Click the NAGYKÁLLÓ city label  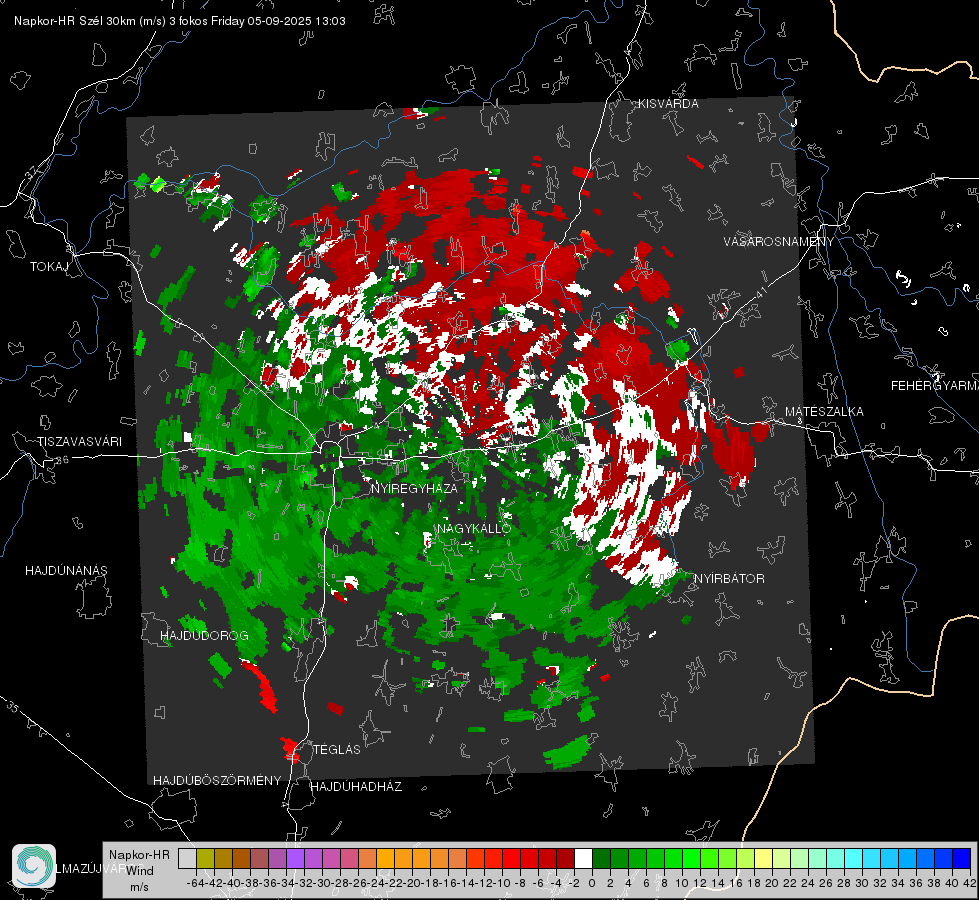click(x=474, y=528)
